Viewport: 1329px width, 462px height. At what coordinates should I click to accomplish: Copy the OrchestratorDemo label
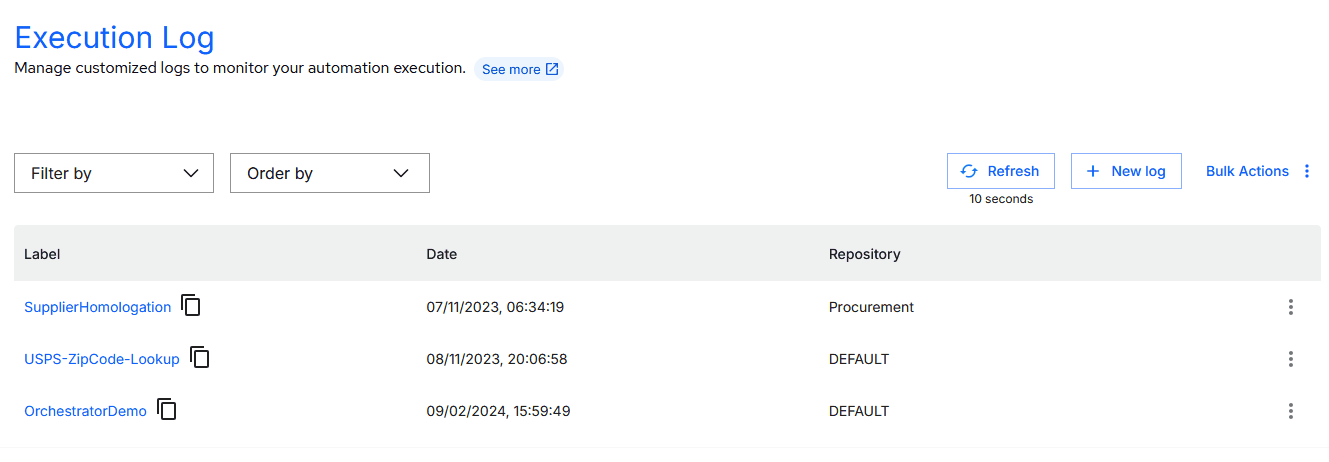[167, 409]
